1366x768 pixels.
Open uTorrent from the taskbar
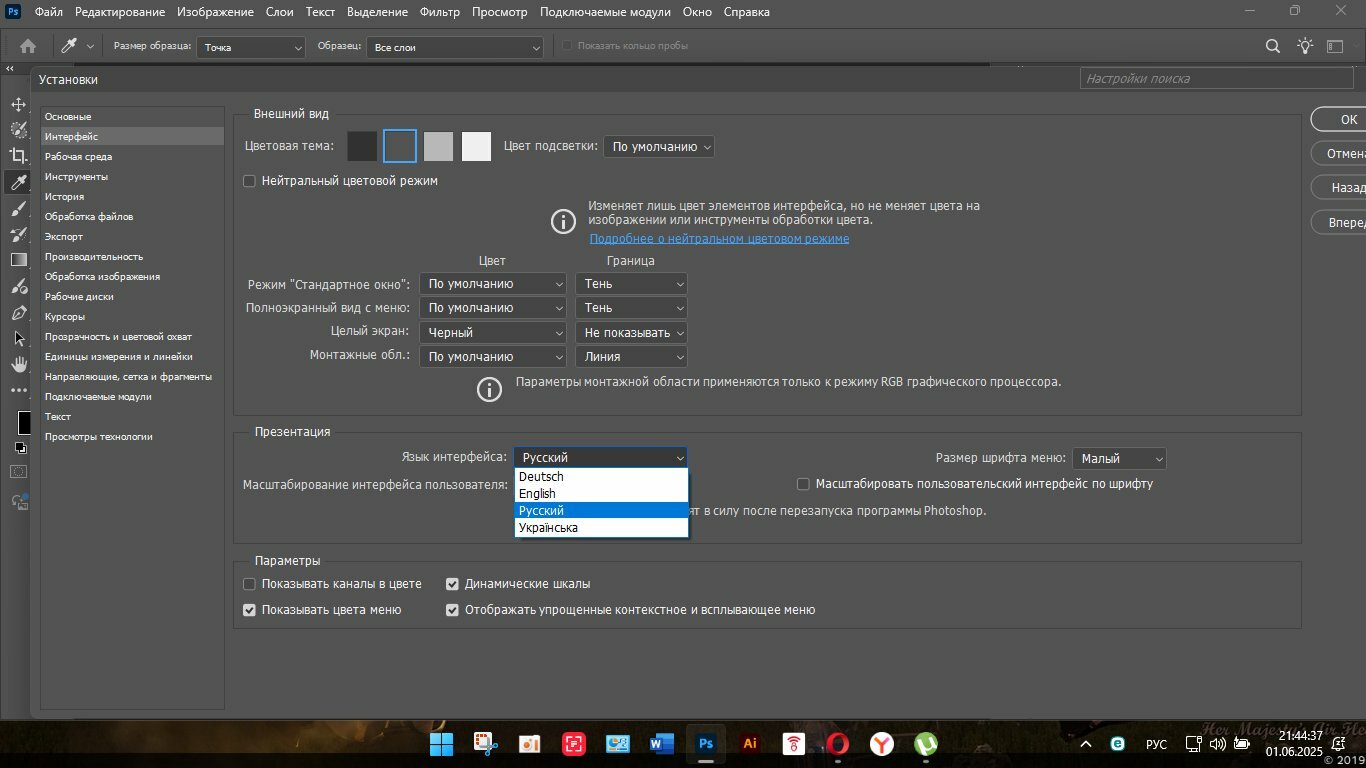(x=926, y=744)
